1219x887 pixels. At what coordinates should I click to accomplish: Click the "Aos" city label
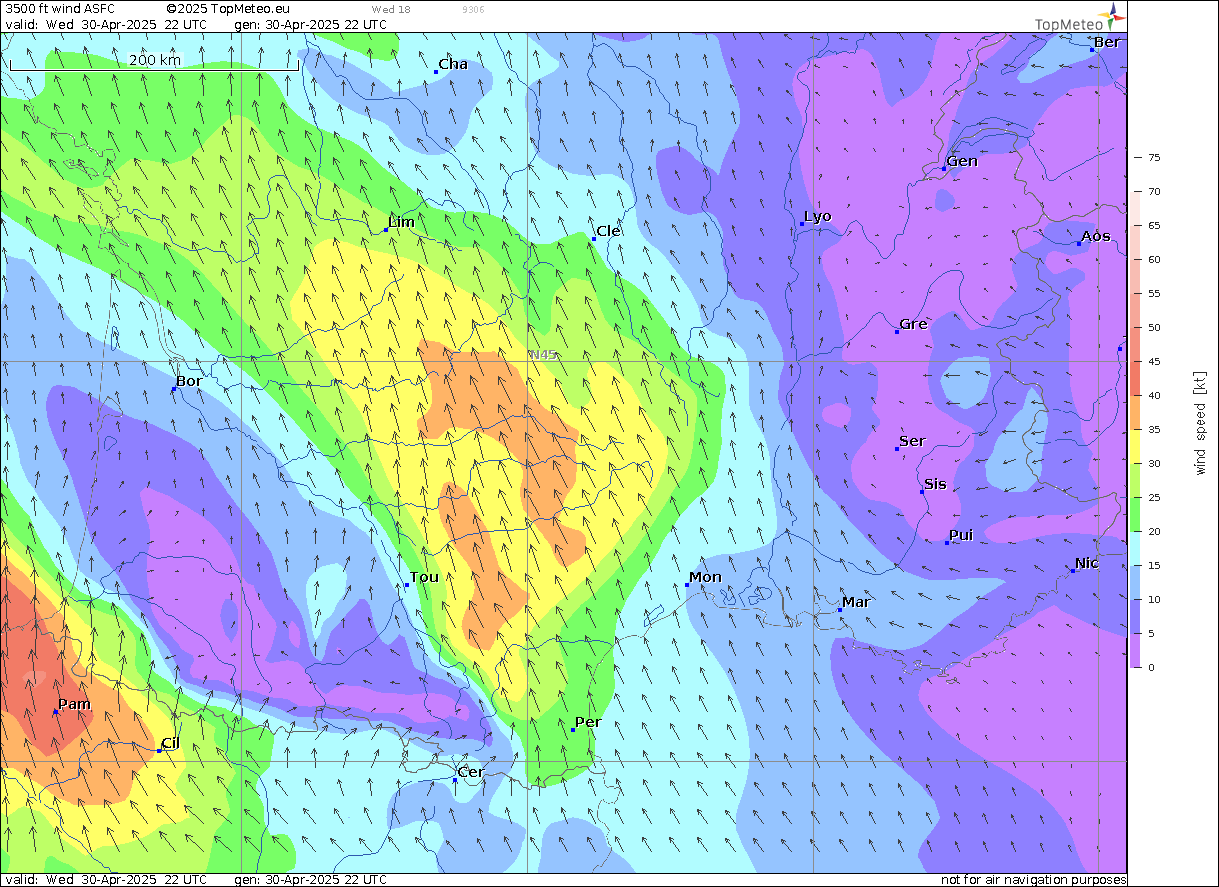click(1096, 236)
